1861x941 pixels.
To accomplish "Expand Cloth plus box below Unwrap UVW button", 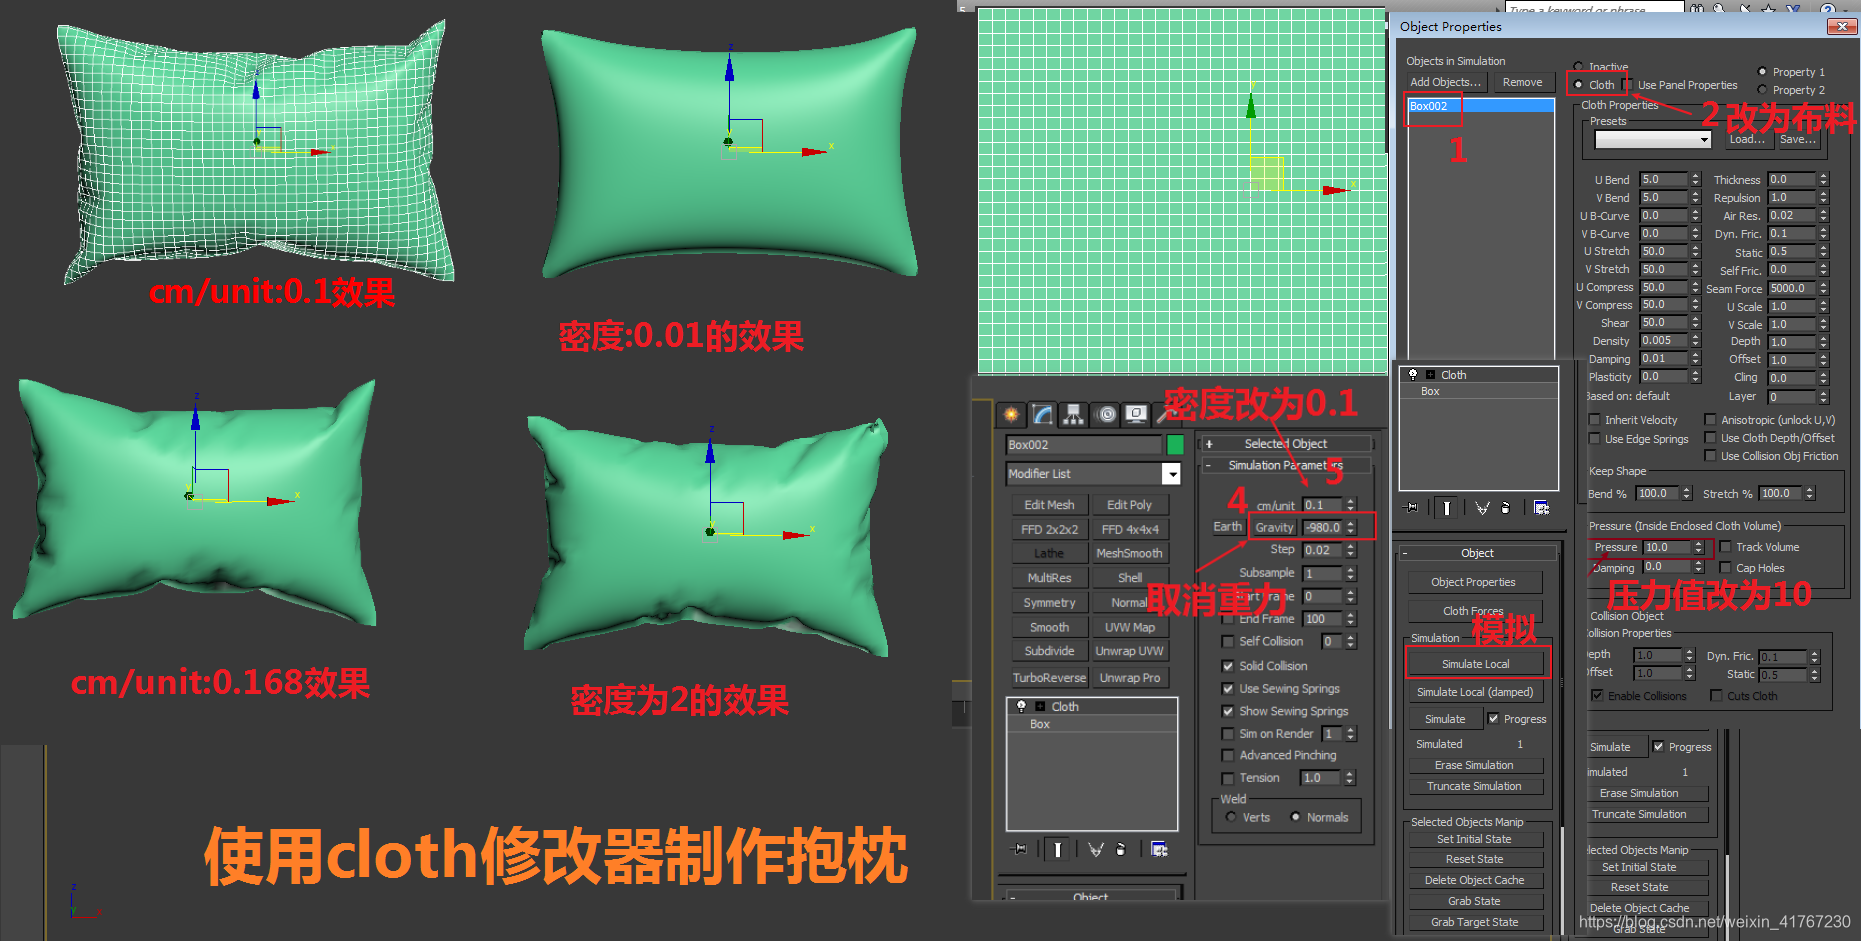I will coord(1040,706).
